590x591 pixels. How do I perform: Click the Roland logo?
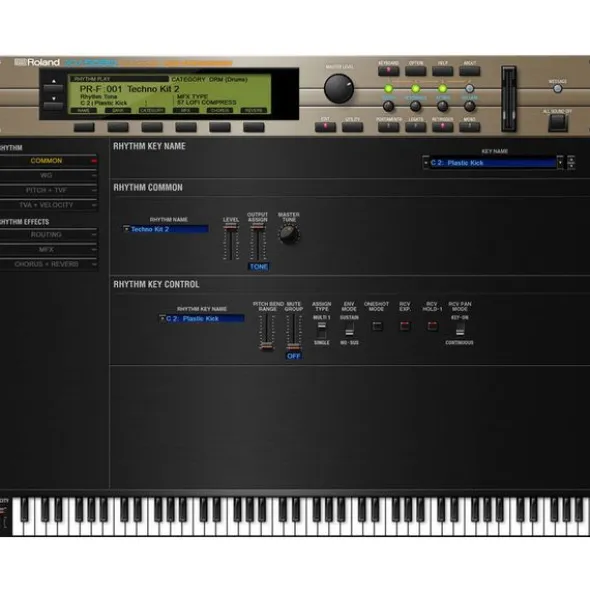pos(37,63)
